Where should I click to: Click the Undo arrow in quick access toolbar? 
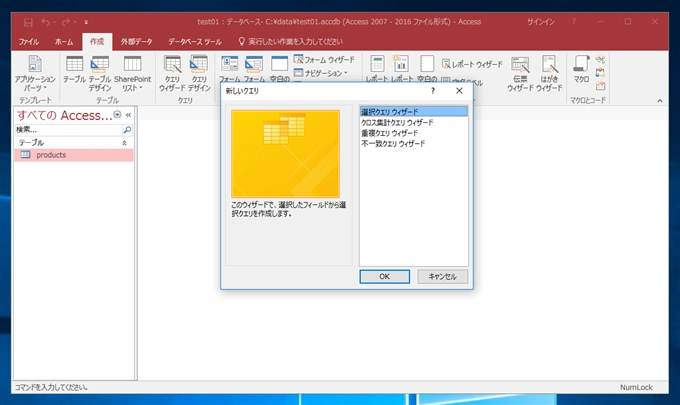click(x=46, y=22)
